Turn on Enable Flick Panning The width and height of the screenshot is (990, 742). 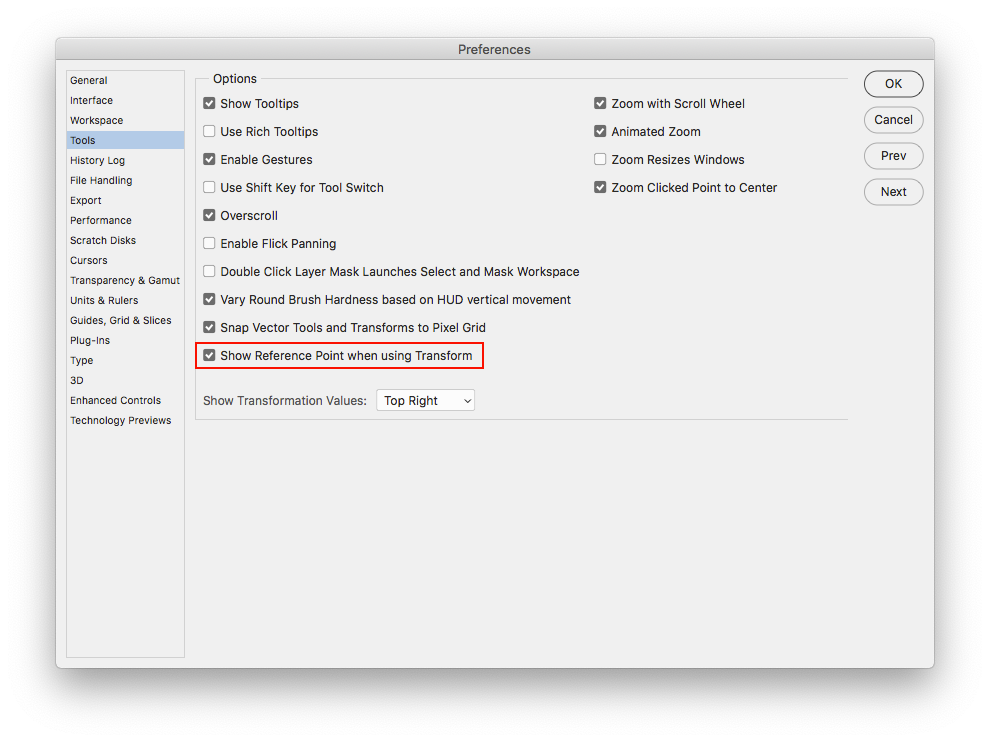tap(210, 244)
